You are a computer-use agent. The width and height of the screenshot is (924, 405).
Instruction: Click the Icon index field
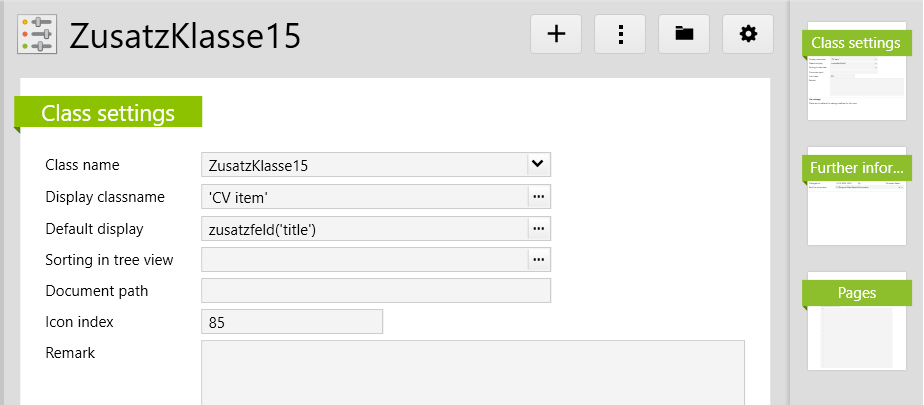point(292,322)
